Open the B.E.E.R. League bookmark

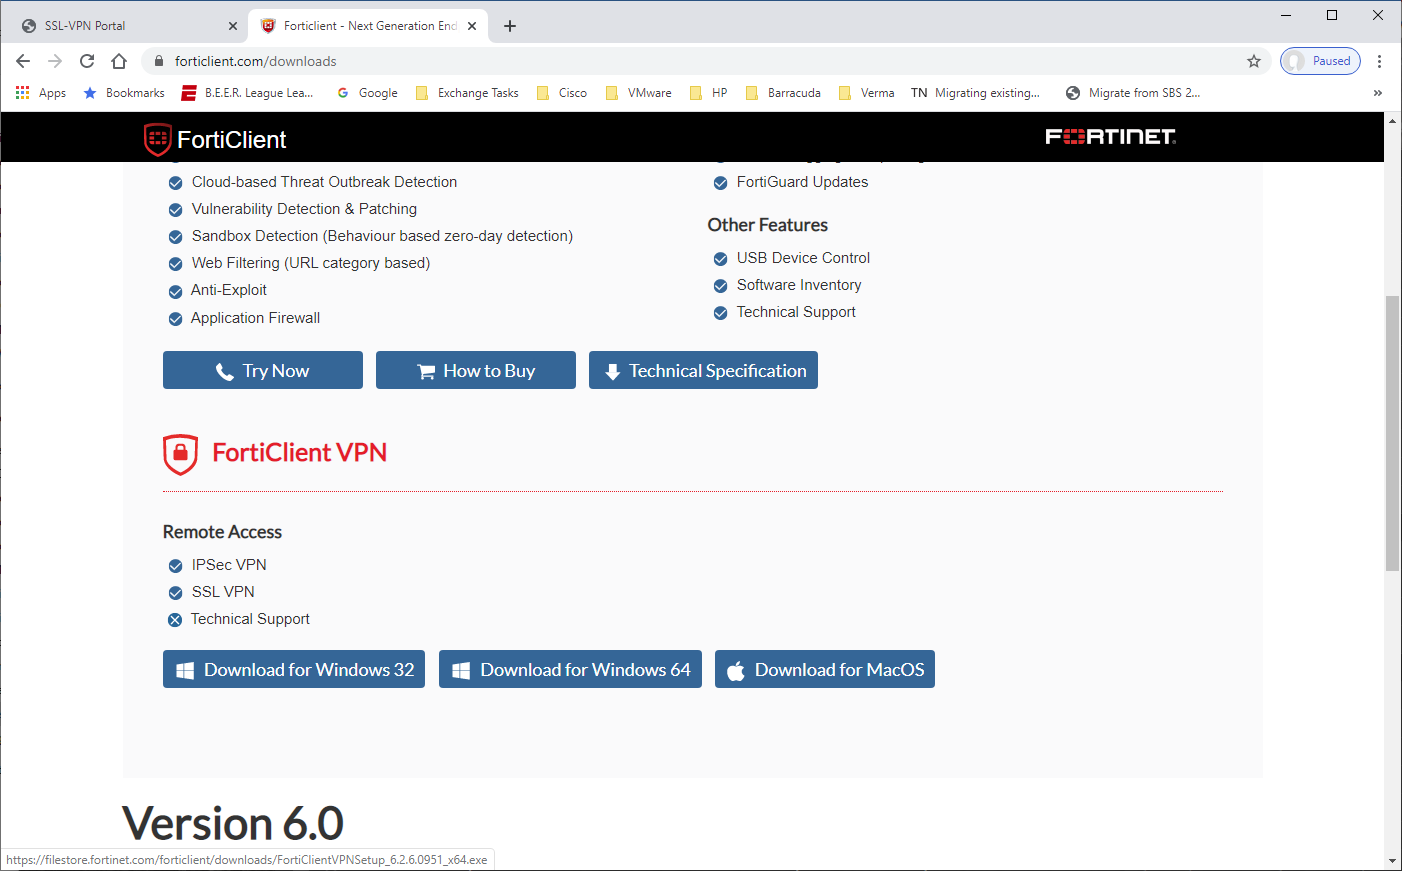tap(248, 93)
